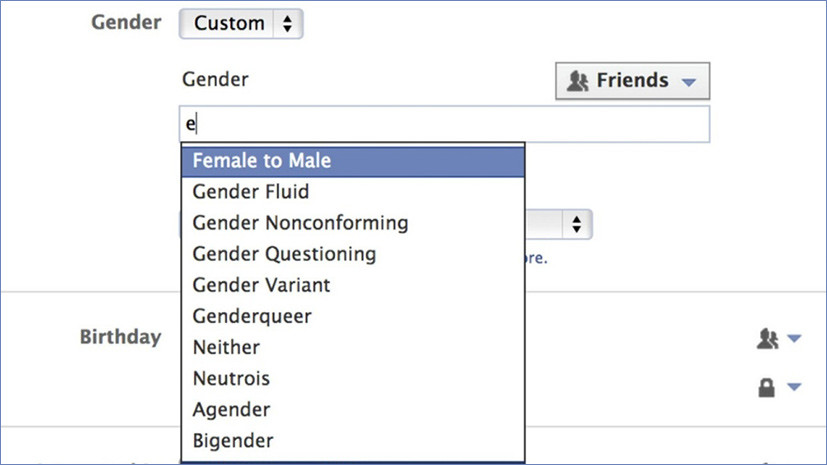Choose Bigender from the list
827x465 pixels.
[353, 441]
